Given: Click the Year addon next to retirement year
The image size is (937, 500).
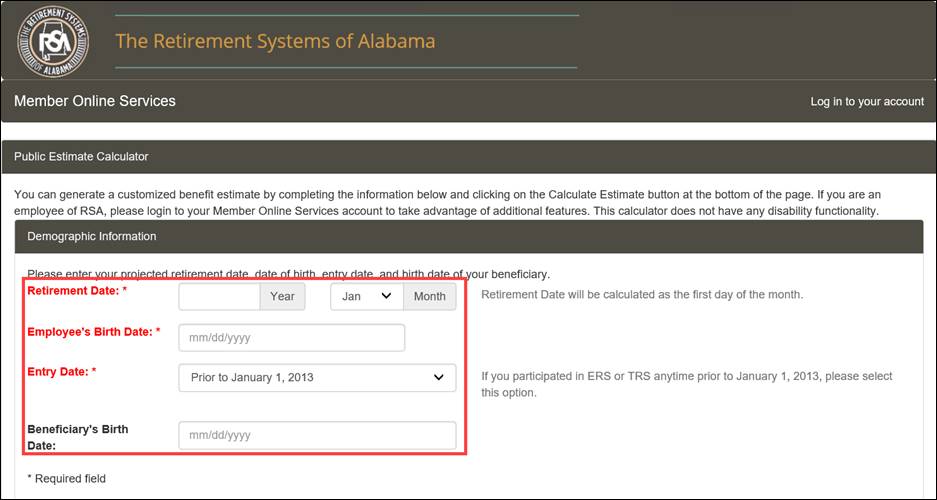Looking at the screenshot, I should tap(282, 297).
